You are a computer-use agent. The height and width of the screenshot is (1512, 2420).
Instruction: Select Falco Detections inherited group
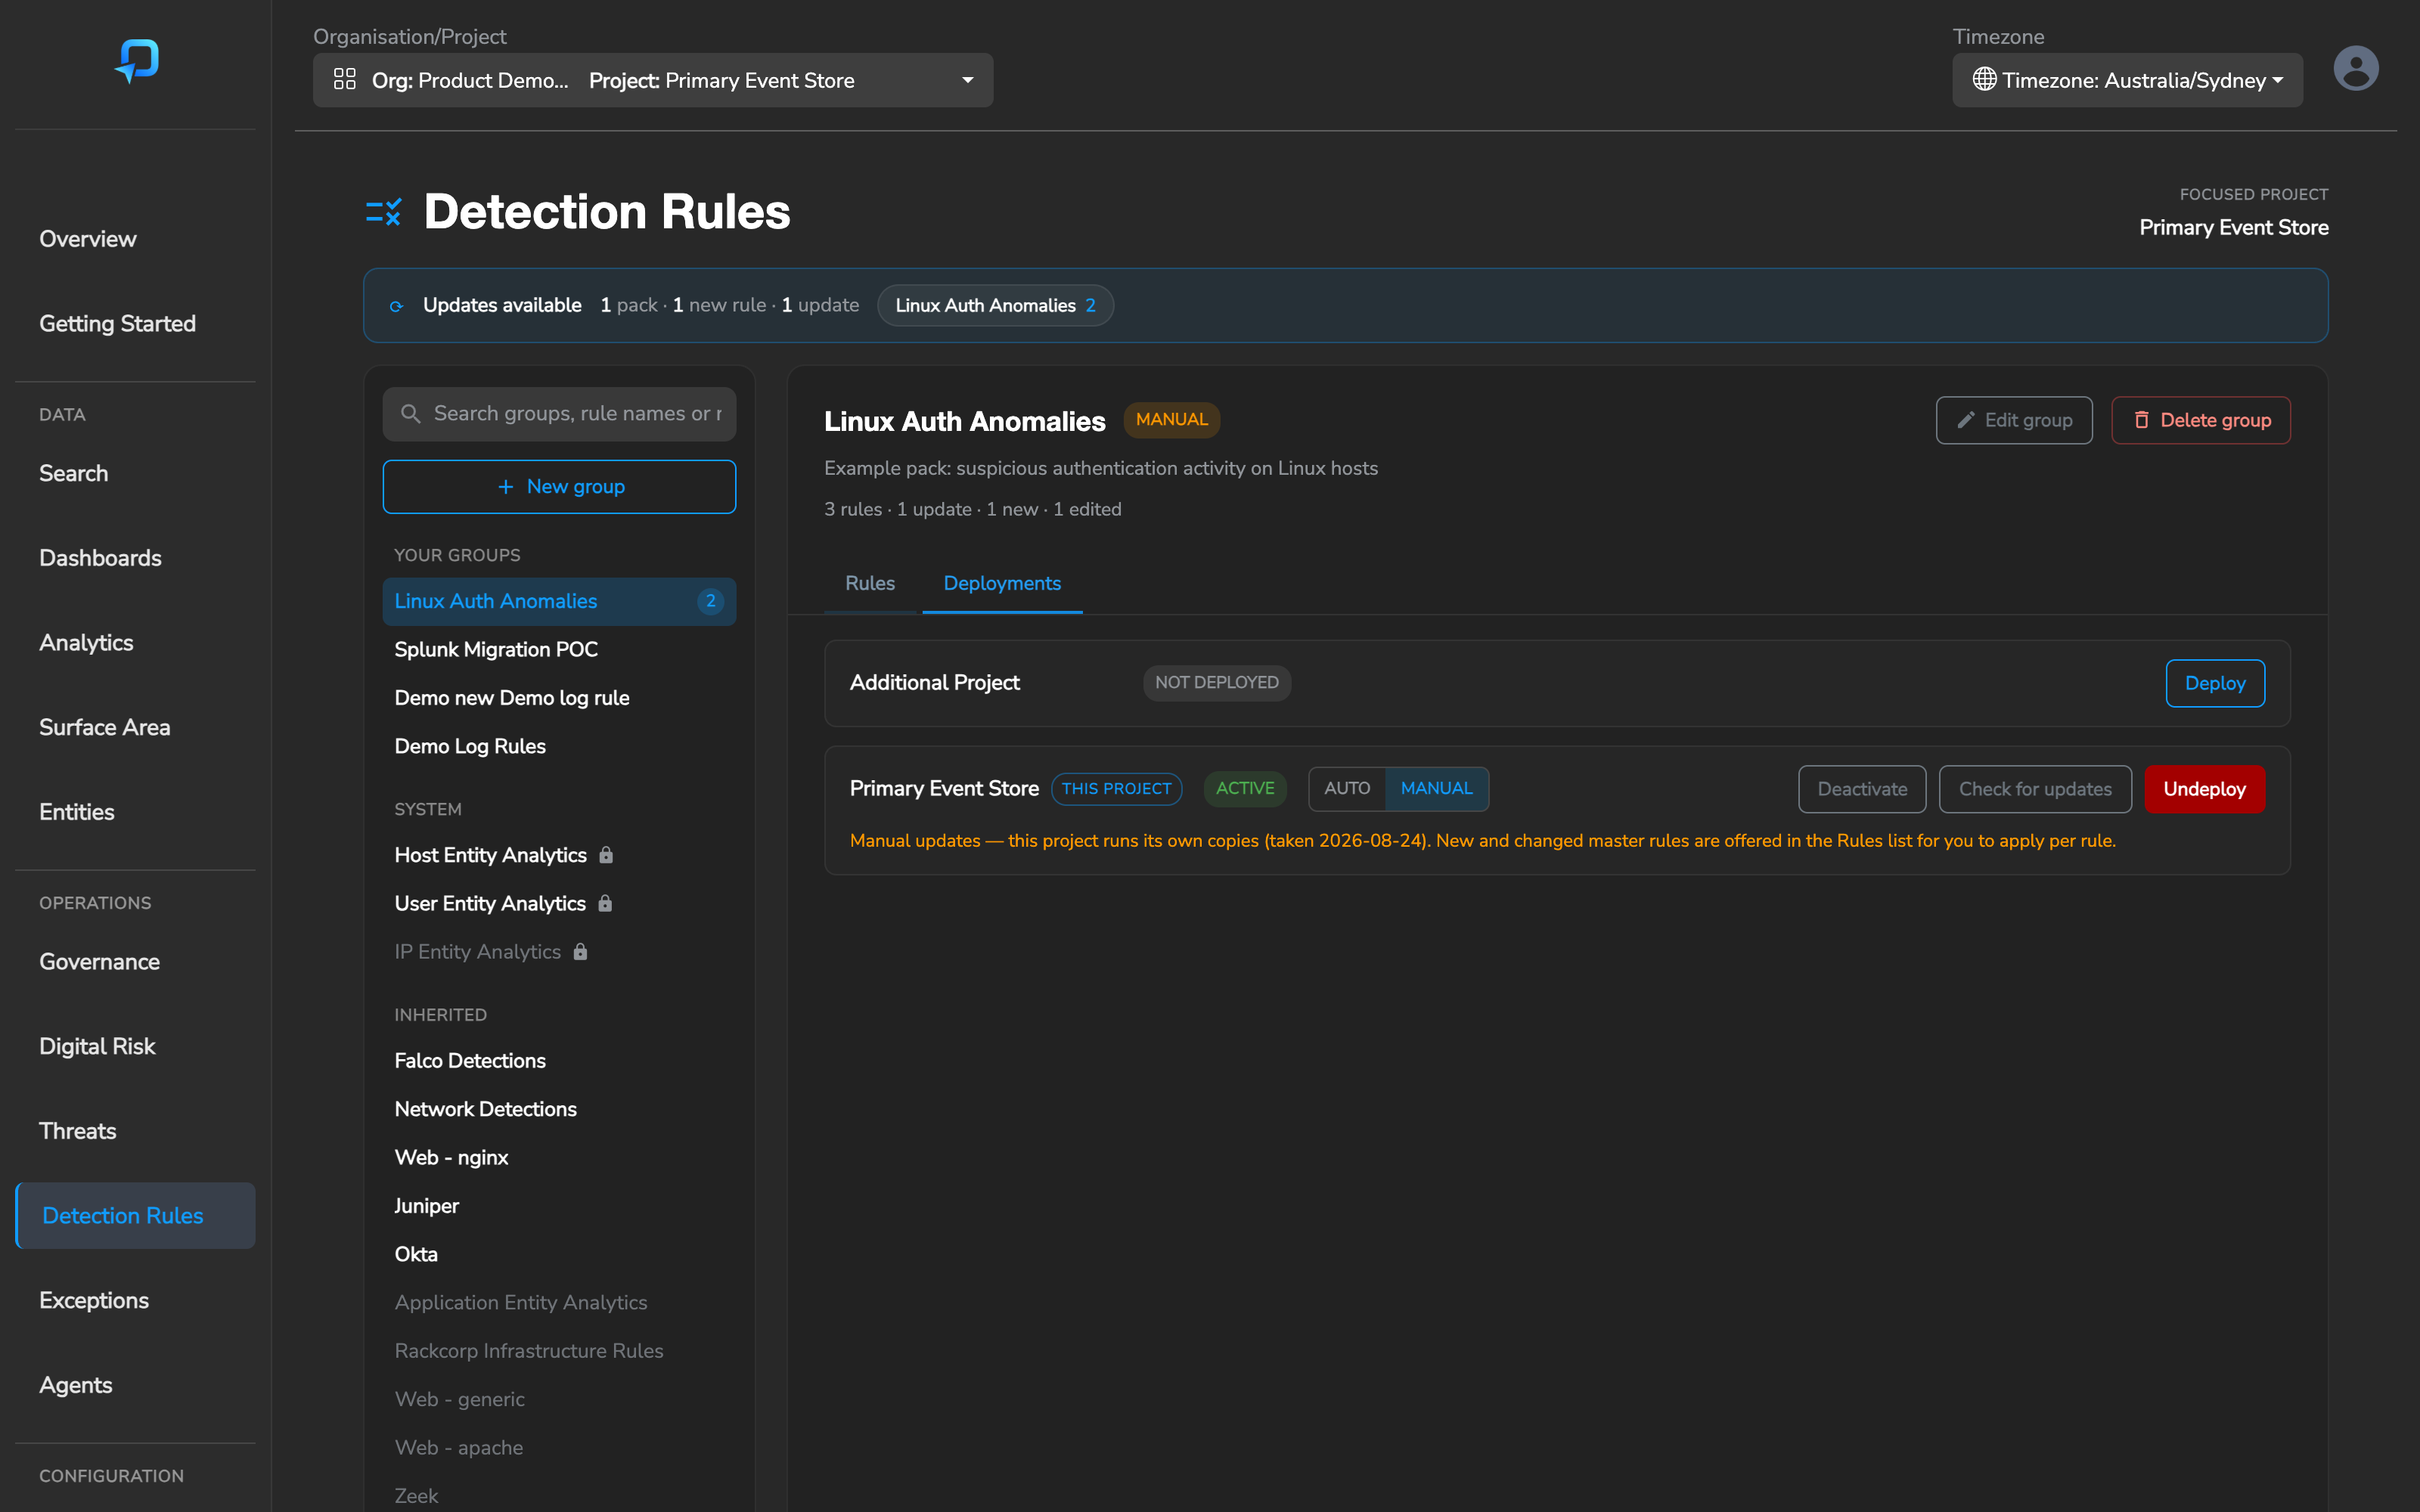(559, 1061)
